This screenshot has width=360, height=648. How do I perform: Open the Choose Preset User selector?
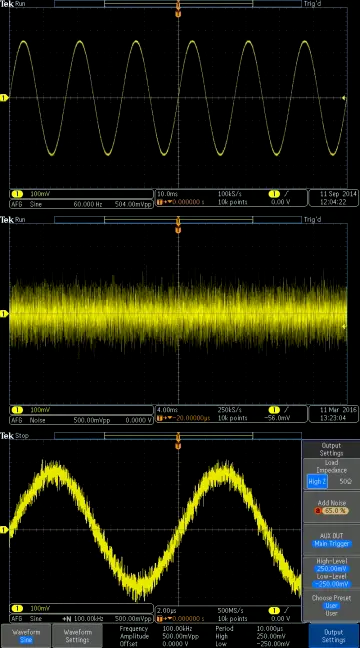click(331, 605)
